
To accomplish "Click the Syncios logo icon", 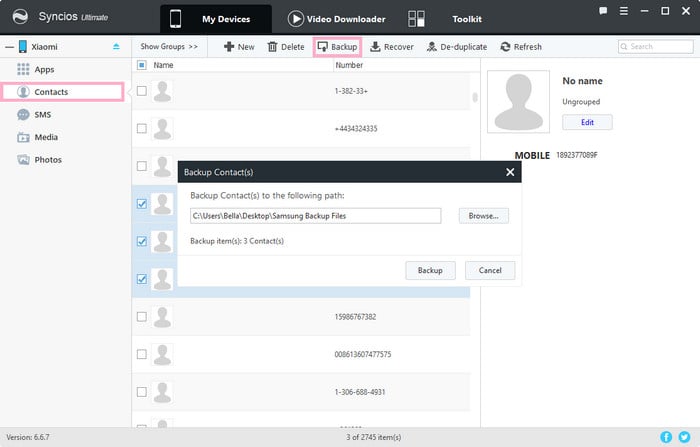I will 20,17.
